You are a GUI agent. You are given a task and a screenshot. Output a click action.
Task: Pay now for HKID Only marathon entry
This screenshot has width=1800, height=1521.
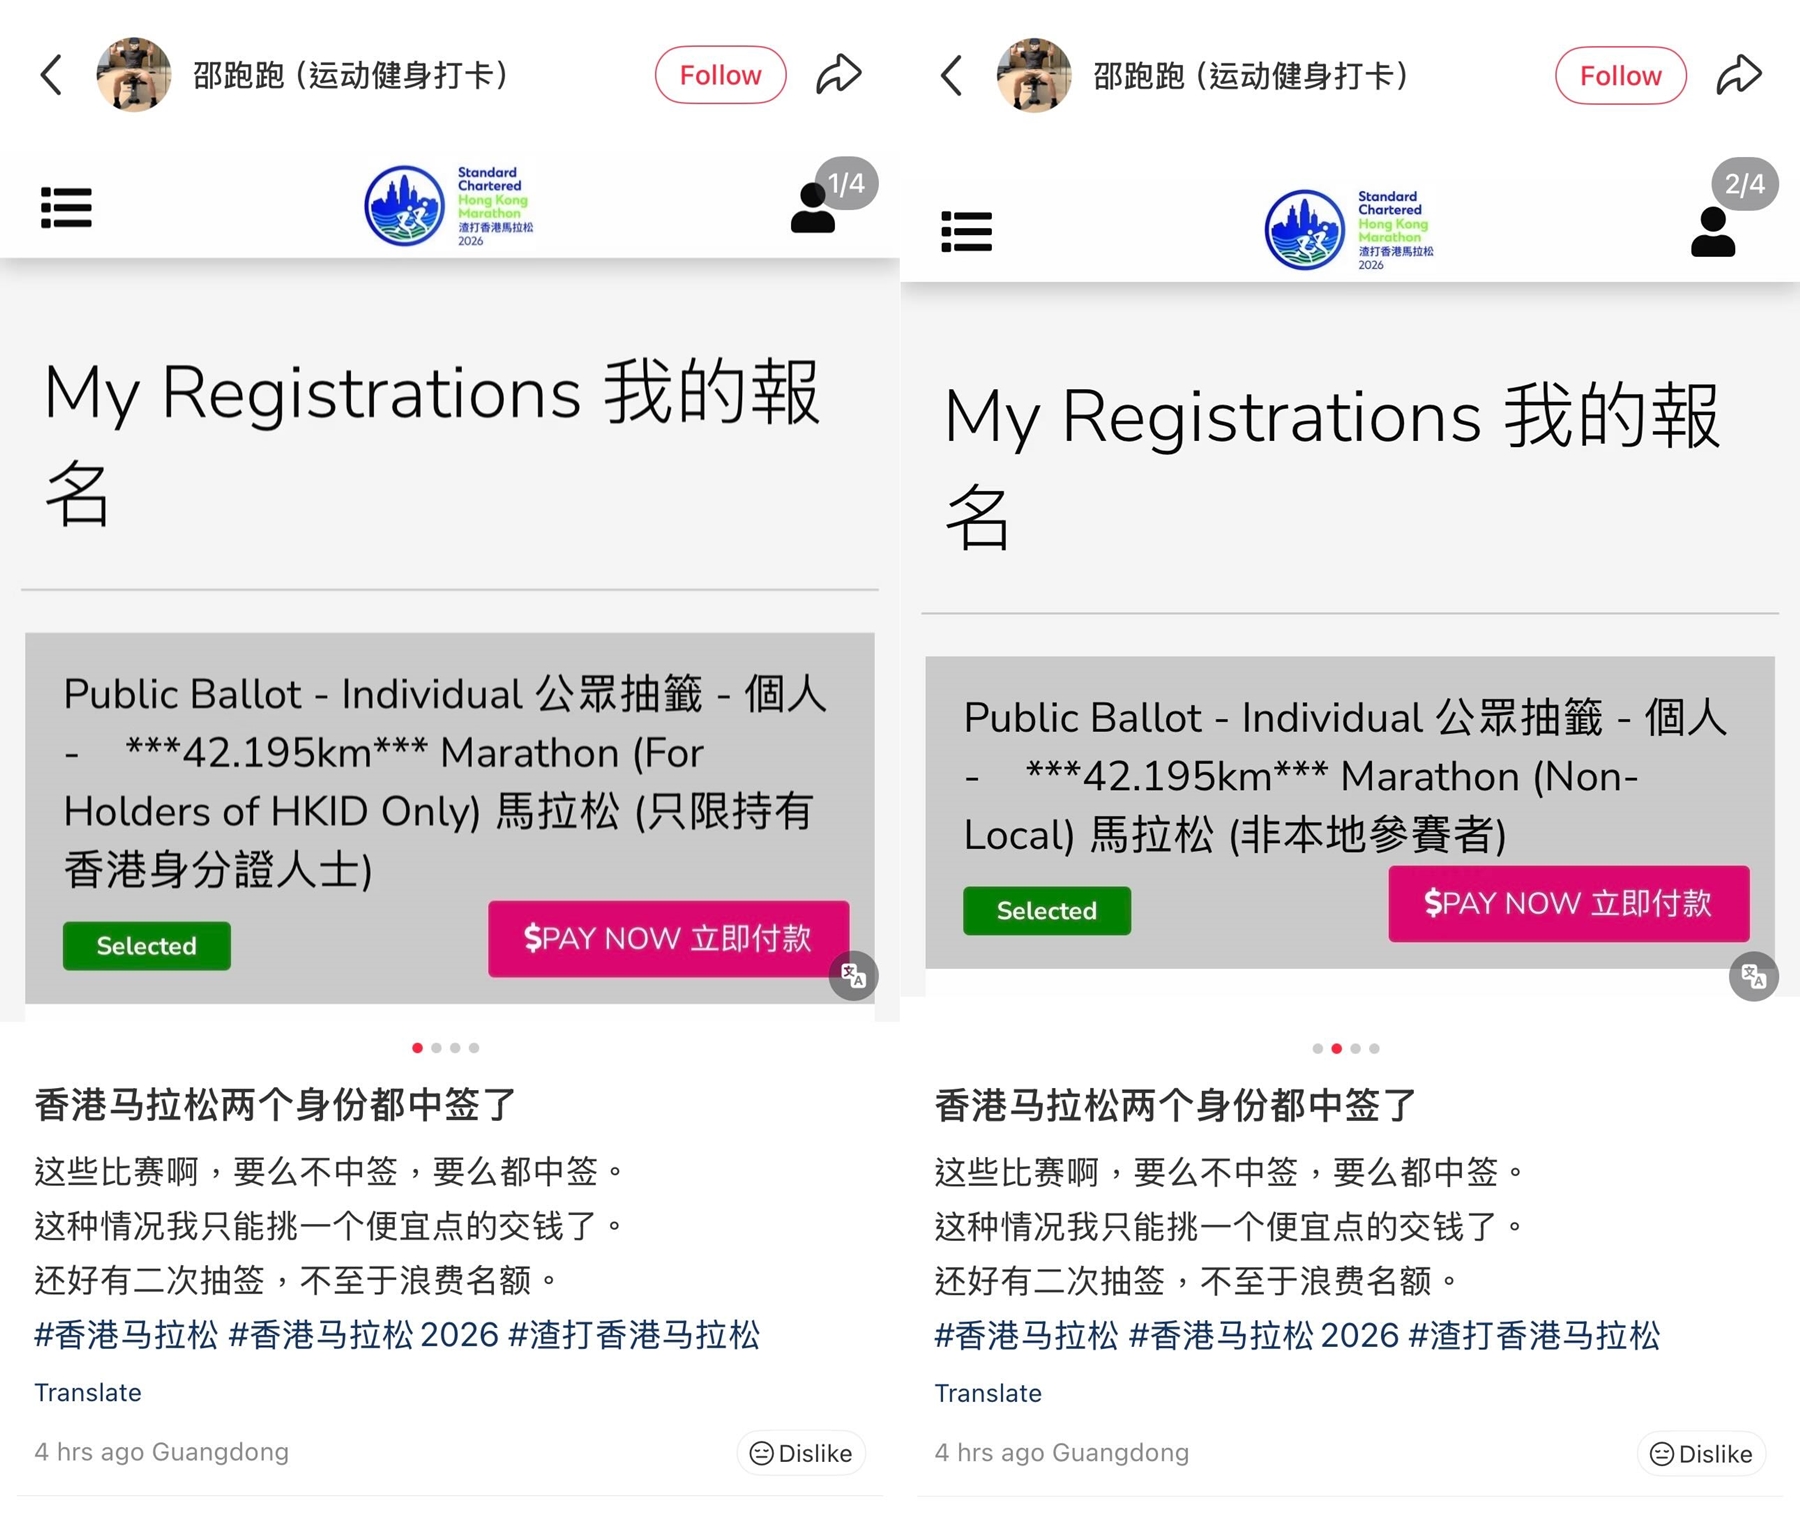pos(668,938)
